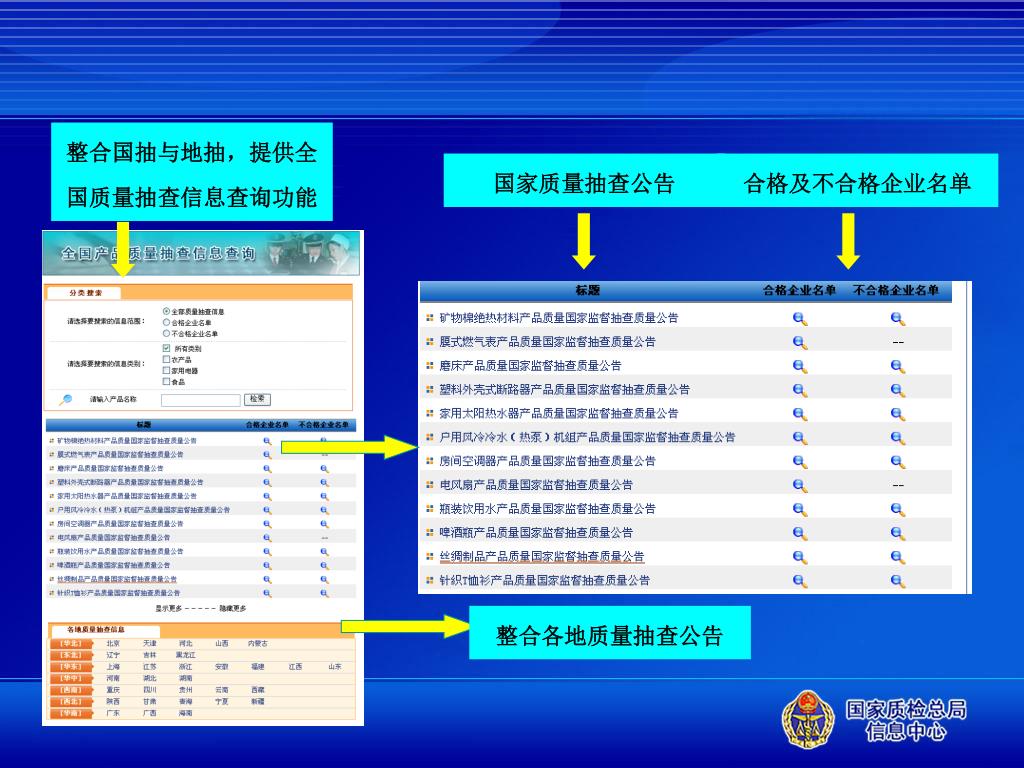Open qualified list for 房间空调器 in enlarged table
The width and height of the screenshot is (1024, 768).
coord(800,462)
